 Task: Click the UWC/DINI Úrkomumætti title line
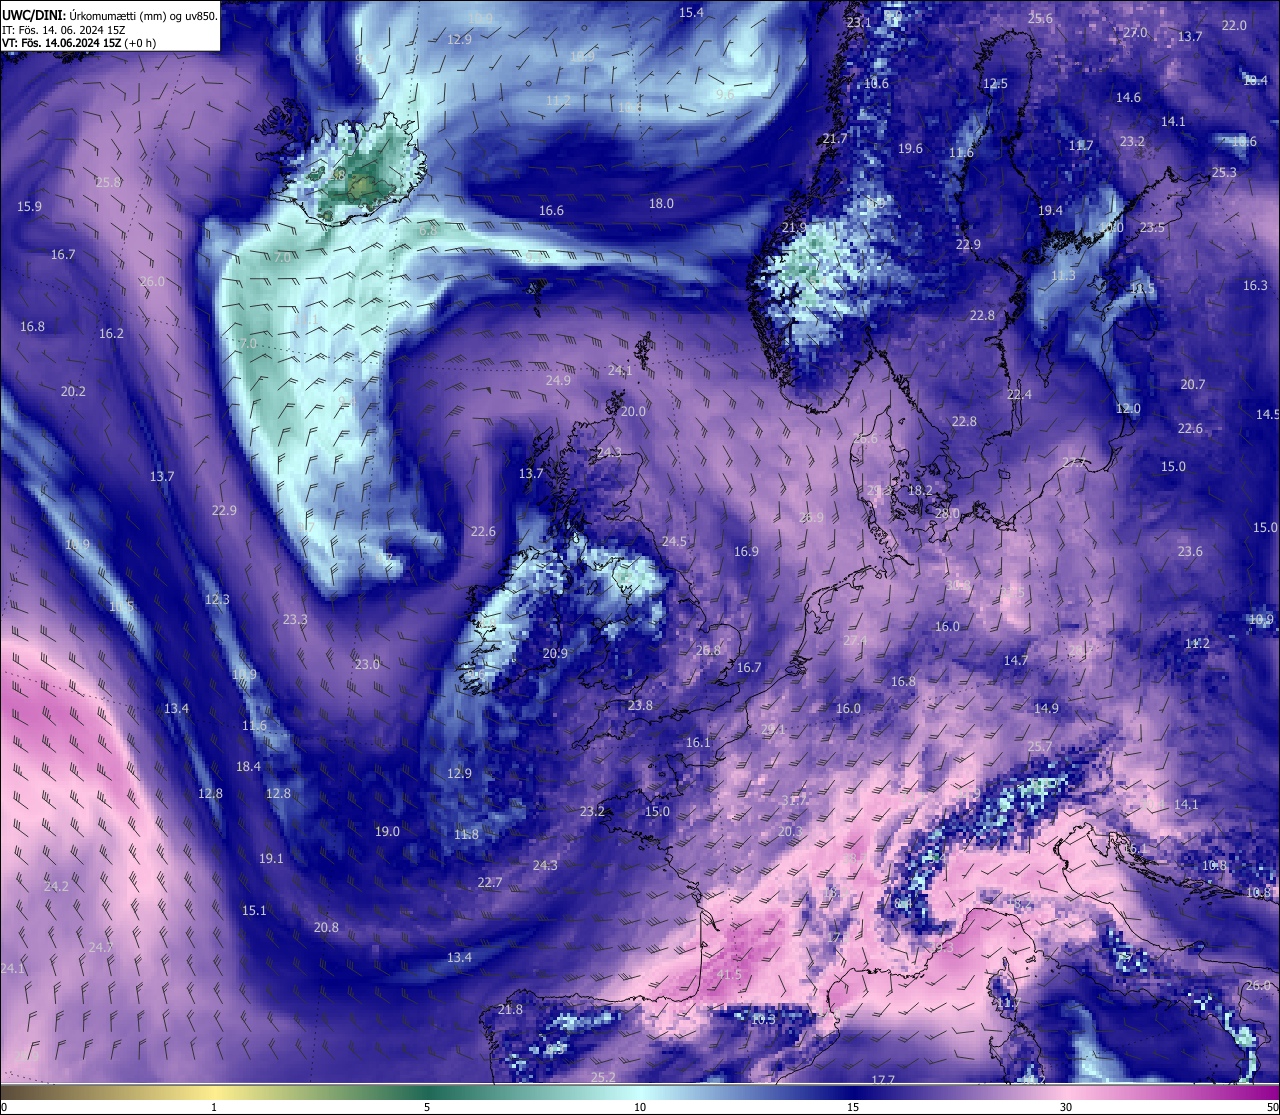109,16
